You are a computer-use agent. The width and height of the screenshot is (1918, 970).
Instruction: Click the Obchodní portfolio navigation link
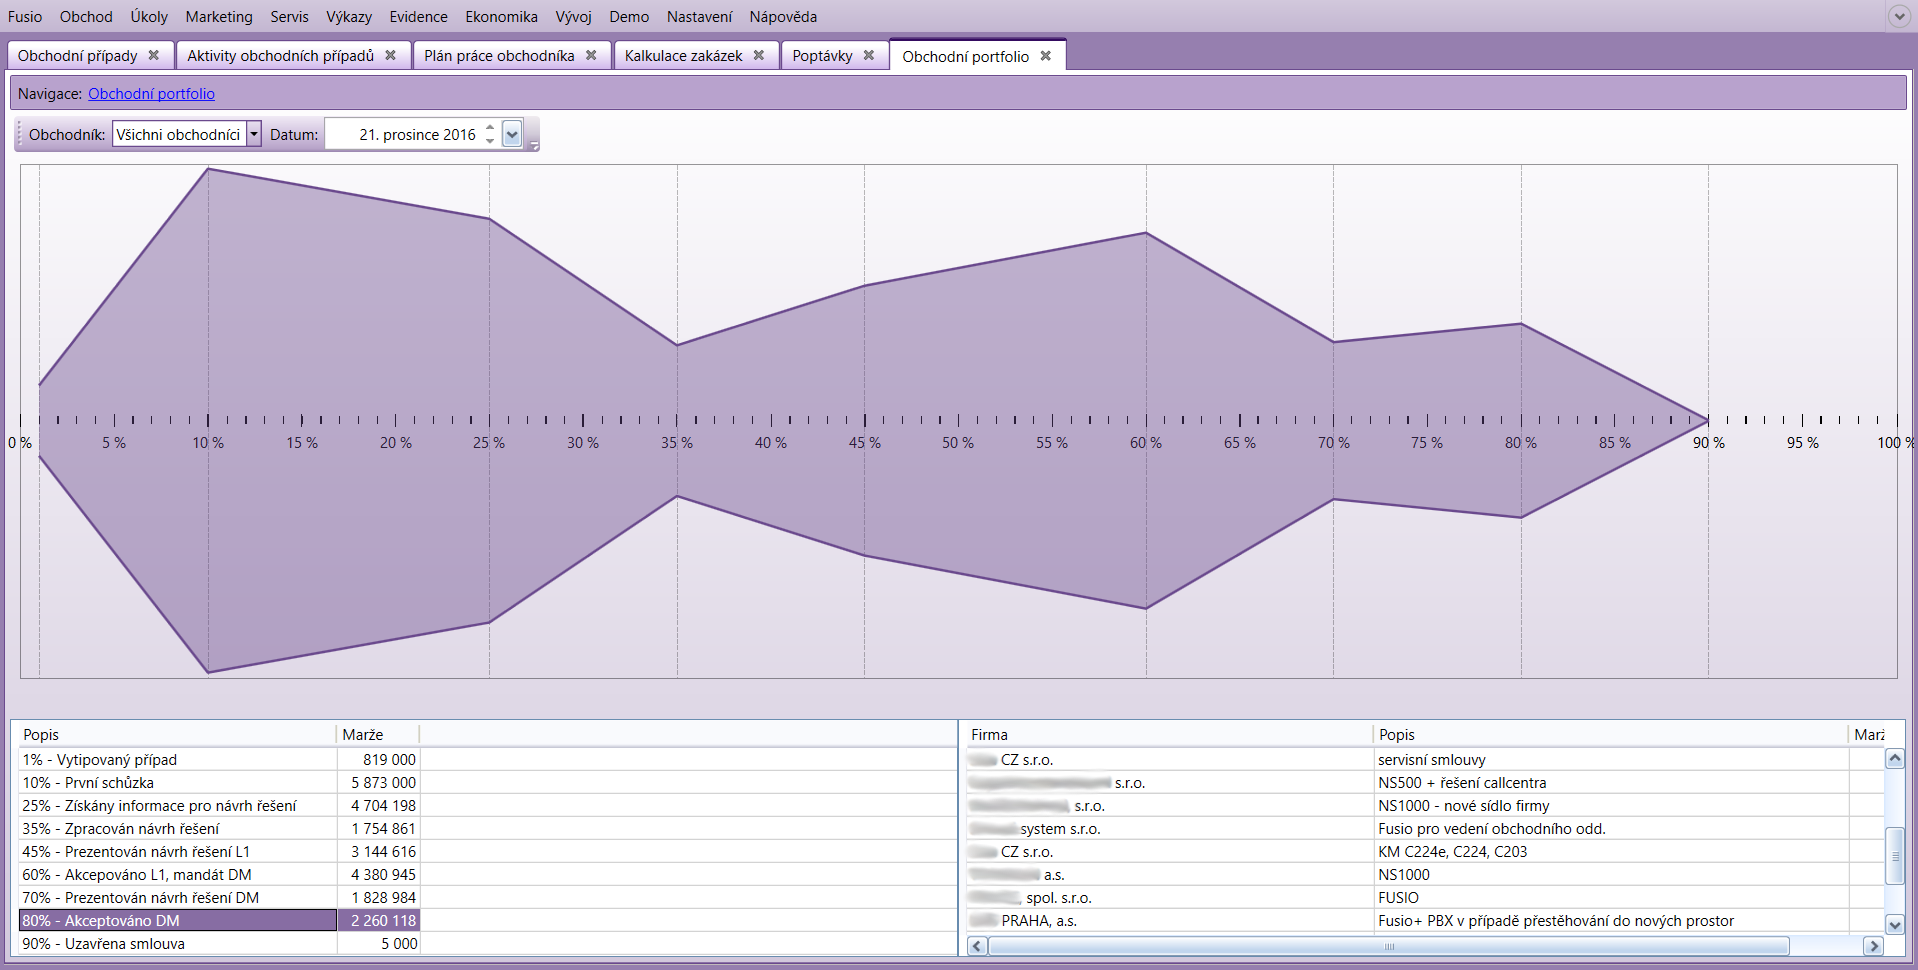(151, 94)
